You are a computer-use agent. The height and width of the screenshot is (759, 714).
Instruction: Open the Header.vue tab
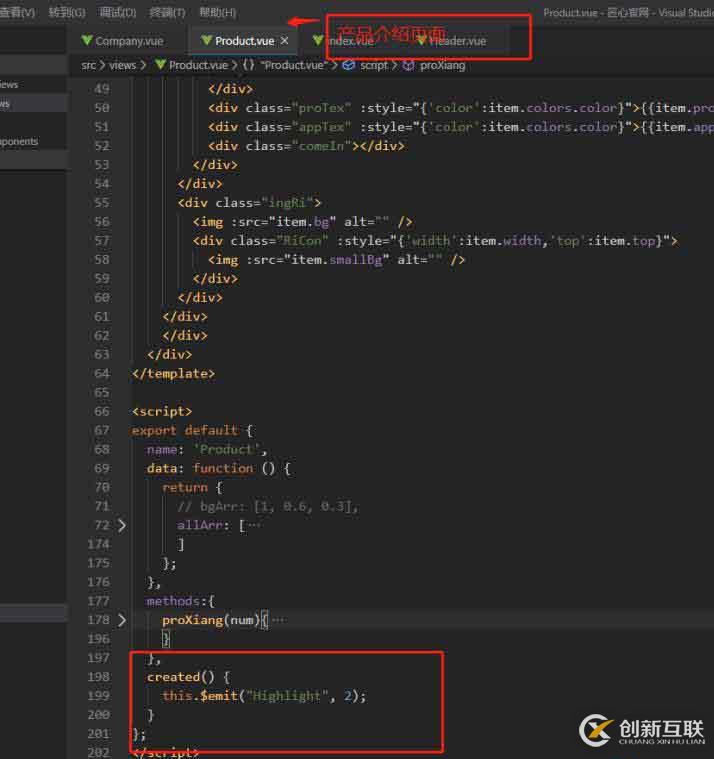[x=457, y=41]
